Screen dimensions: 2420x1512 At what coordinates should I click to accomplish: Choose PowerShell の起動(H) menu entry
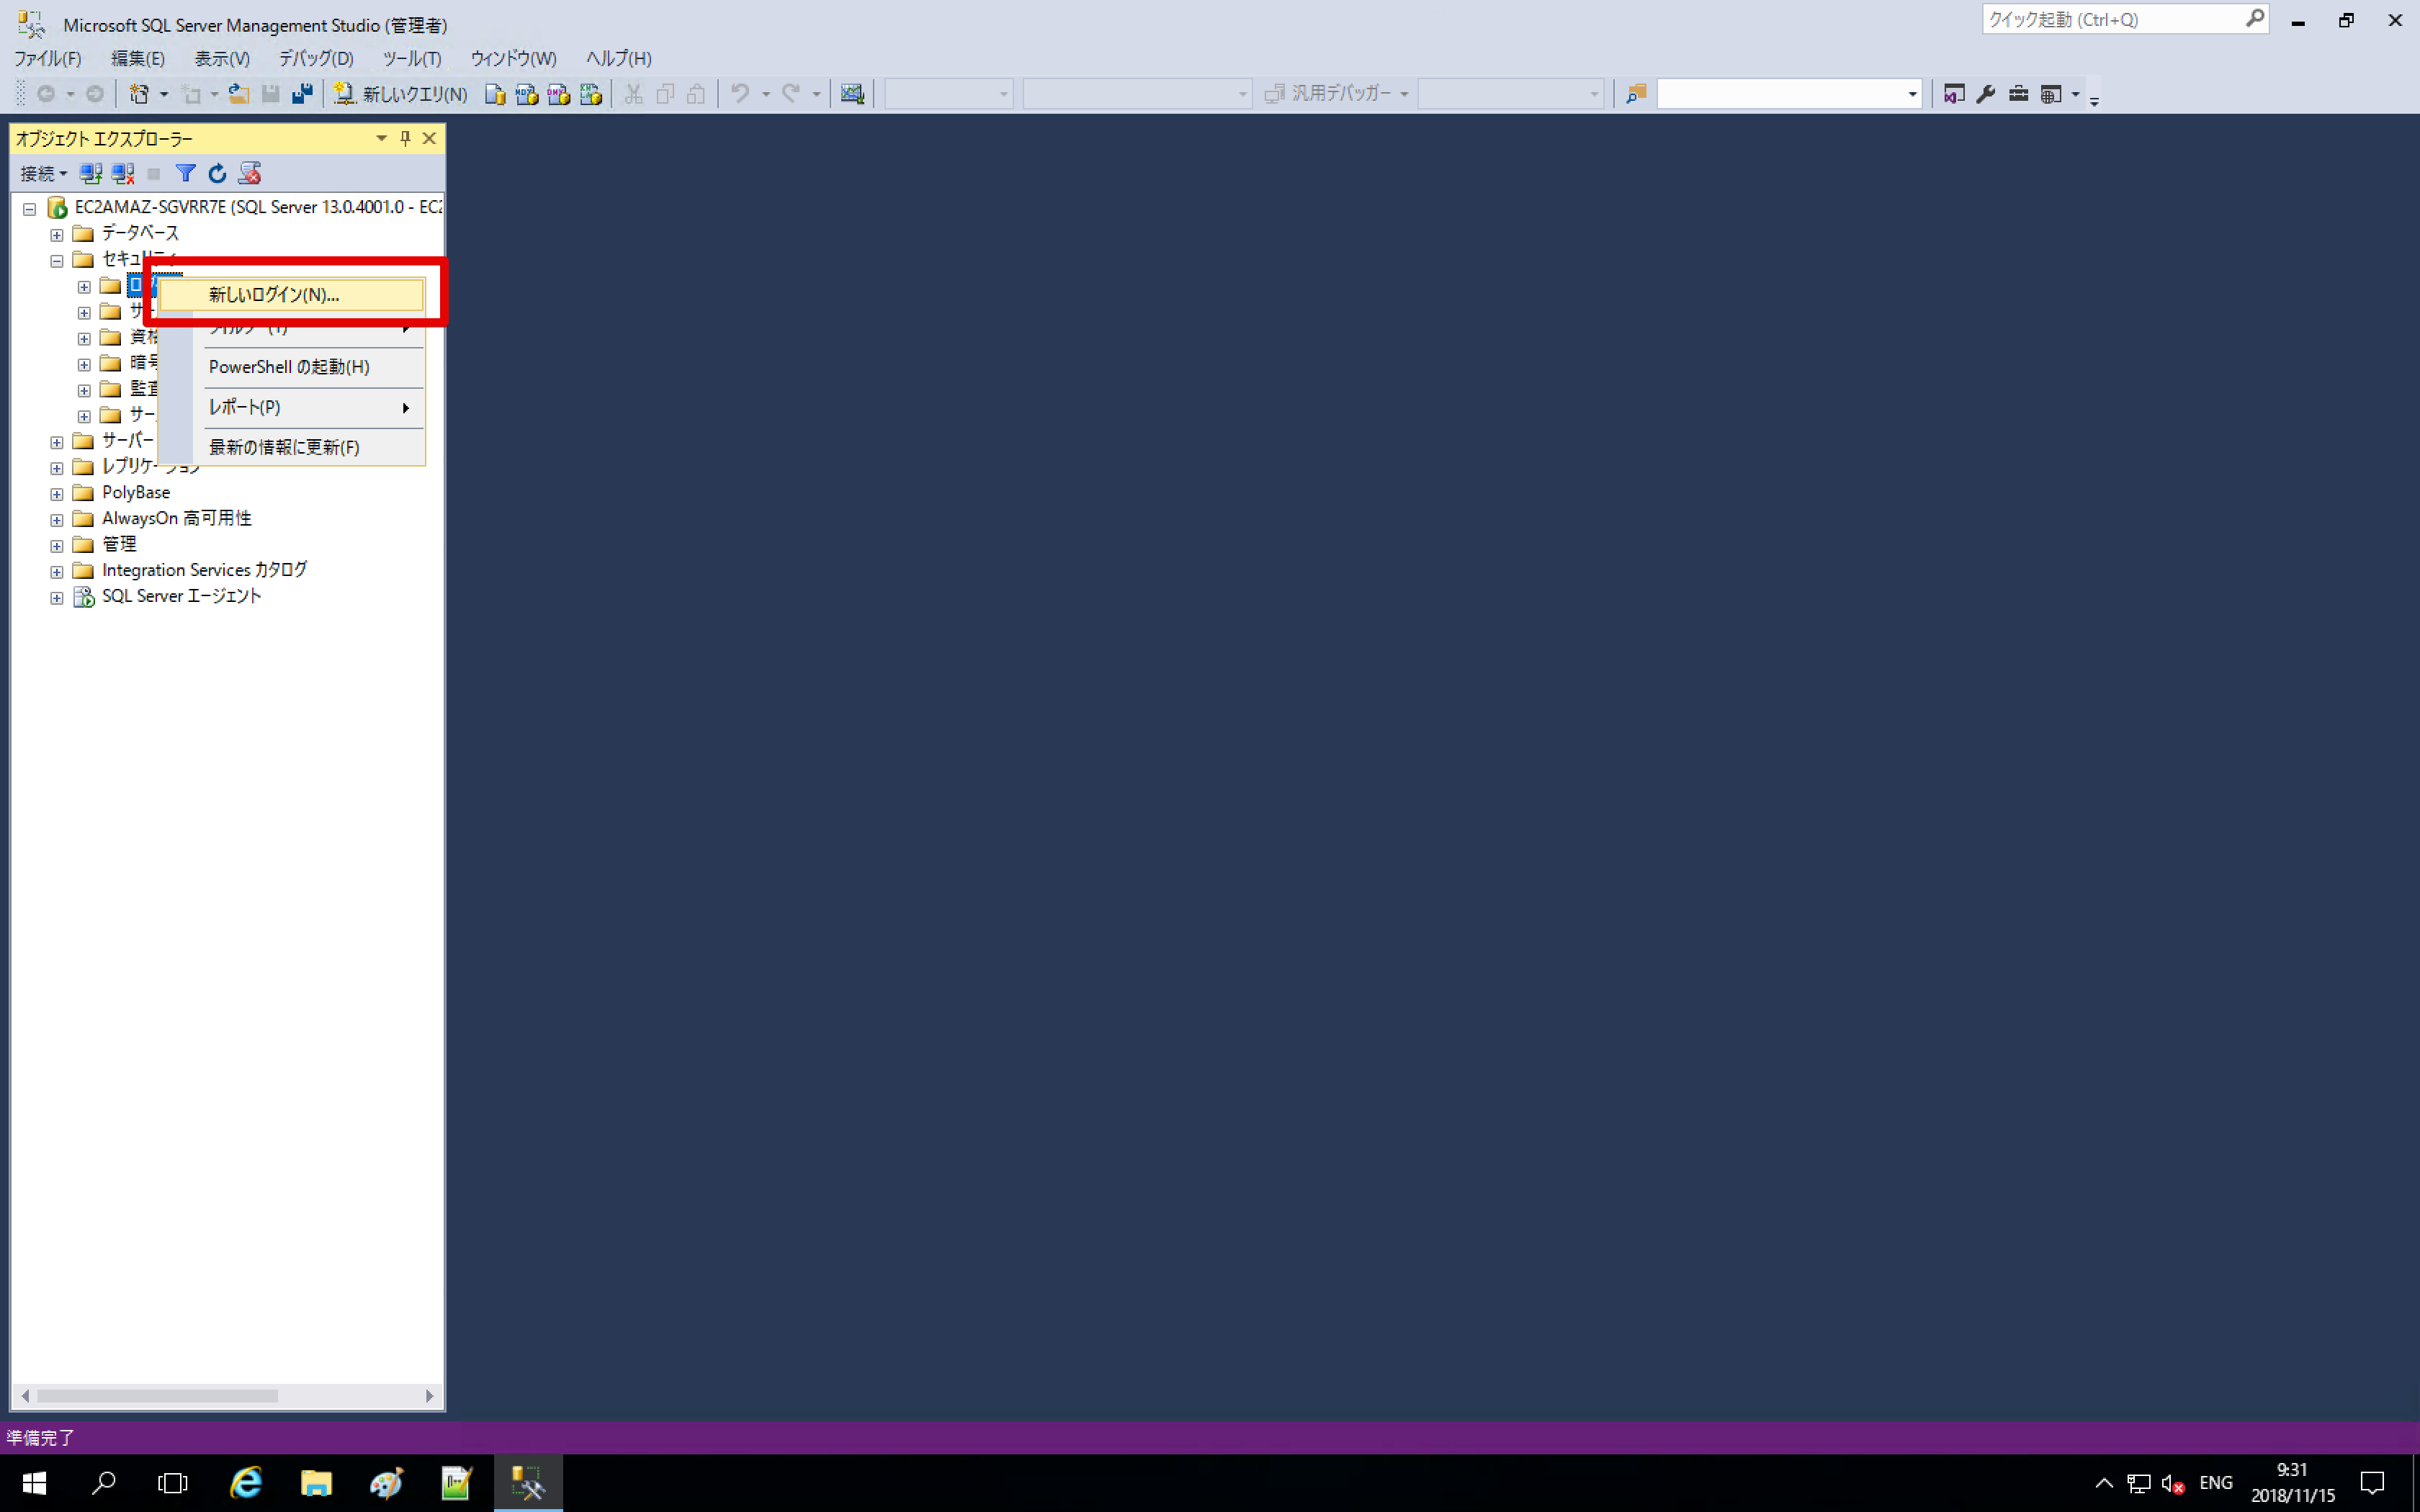pyautogui.click(x=289, y=367)
